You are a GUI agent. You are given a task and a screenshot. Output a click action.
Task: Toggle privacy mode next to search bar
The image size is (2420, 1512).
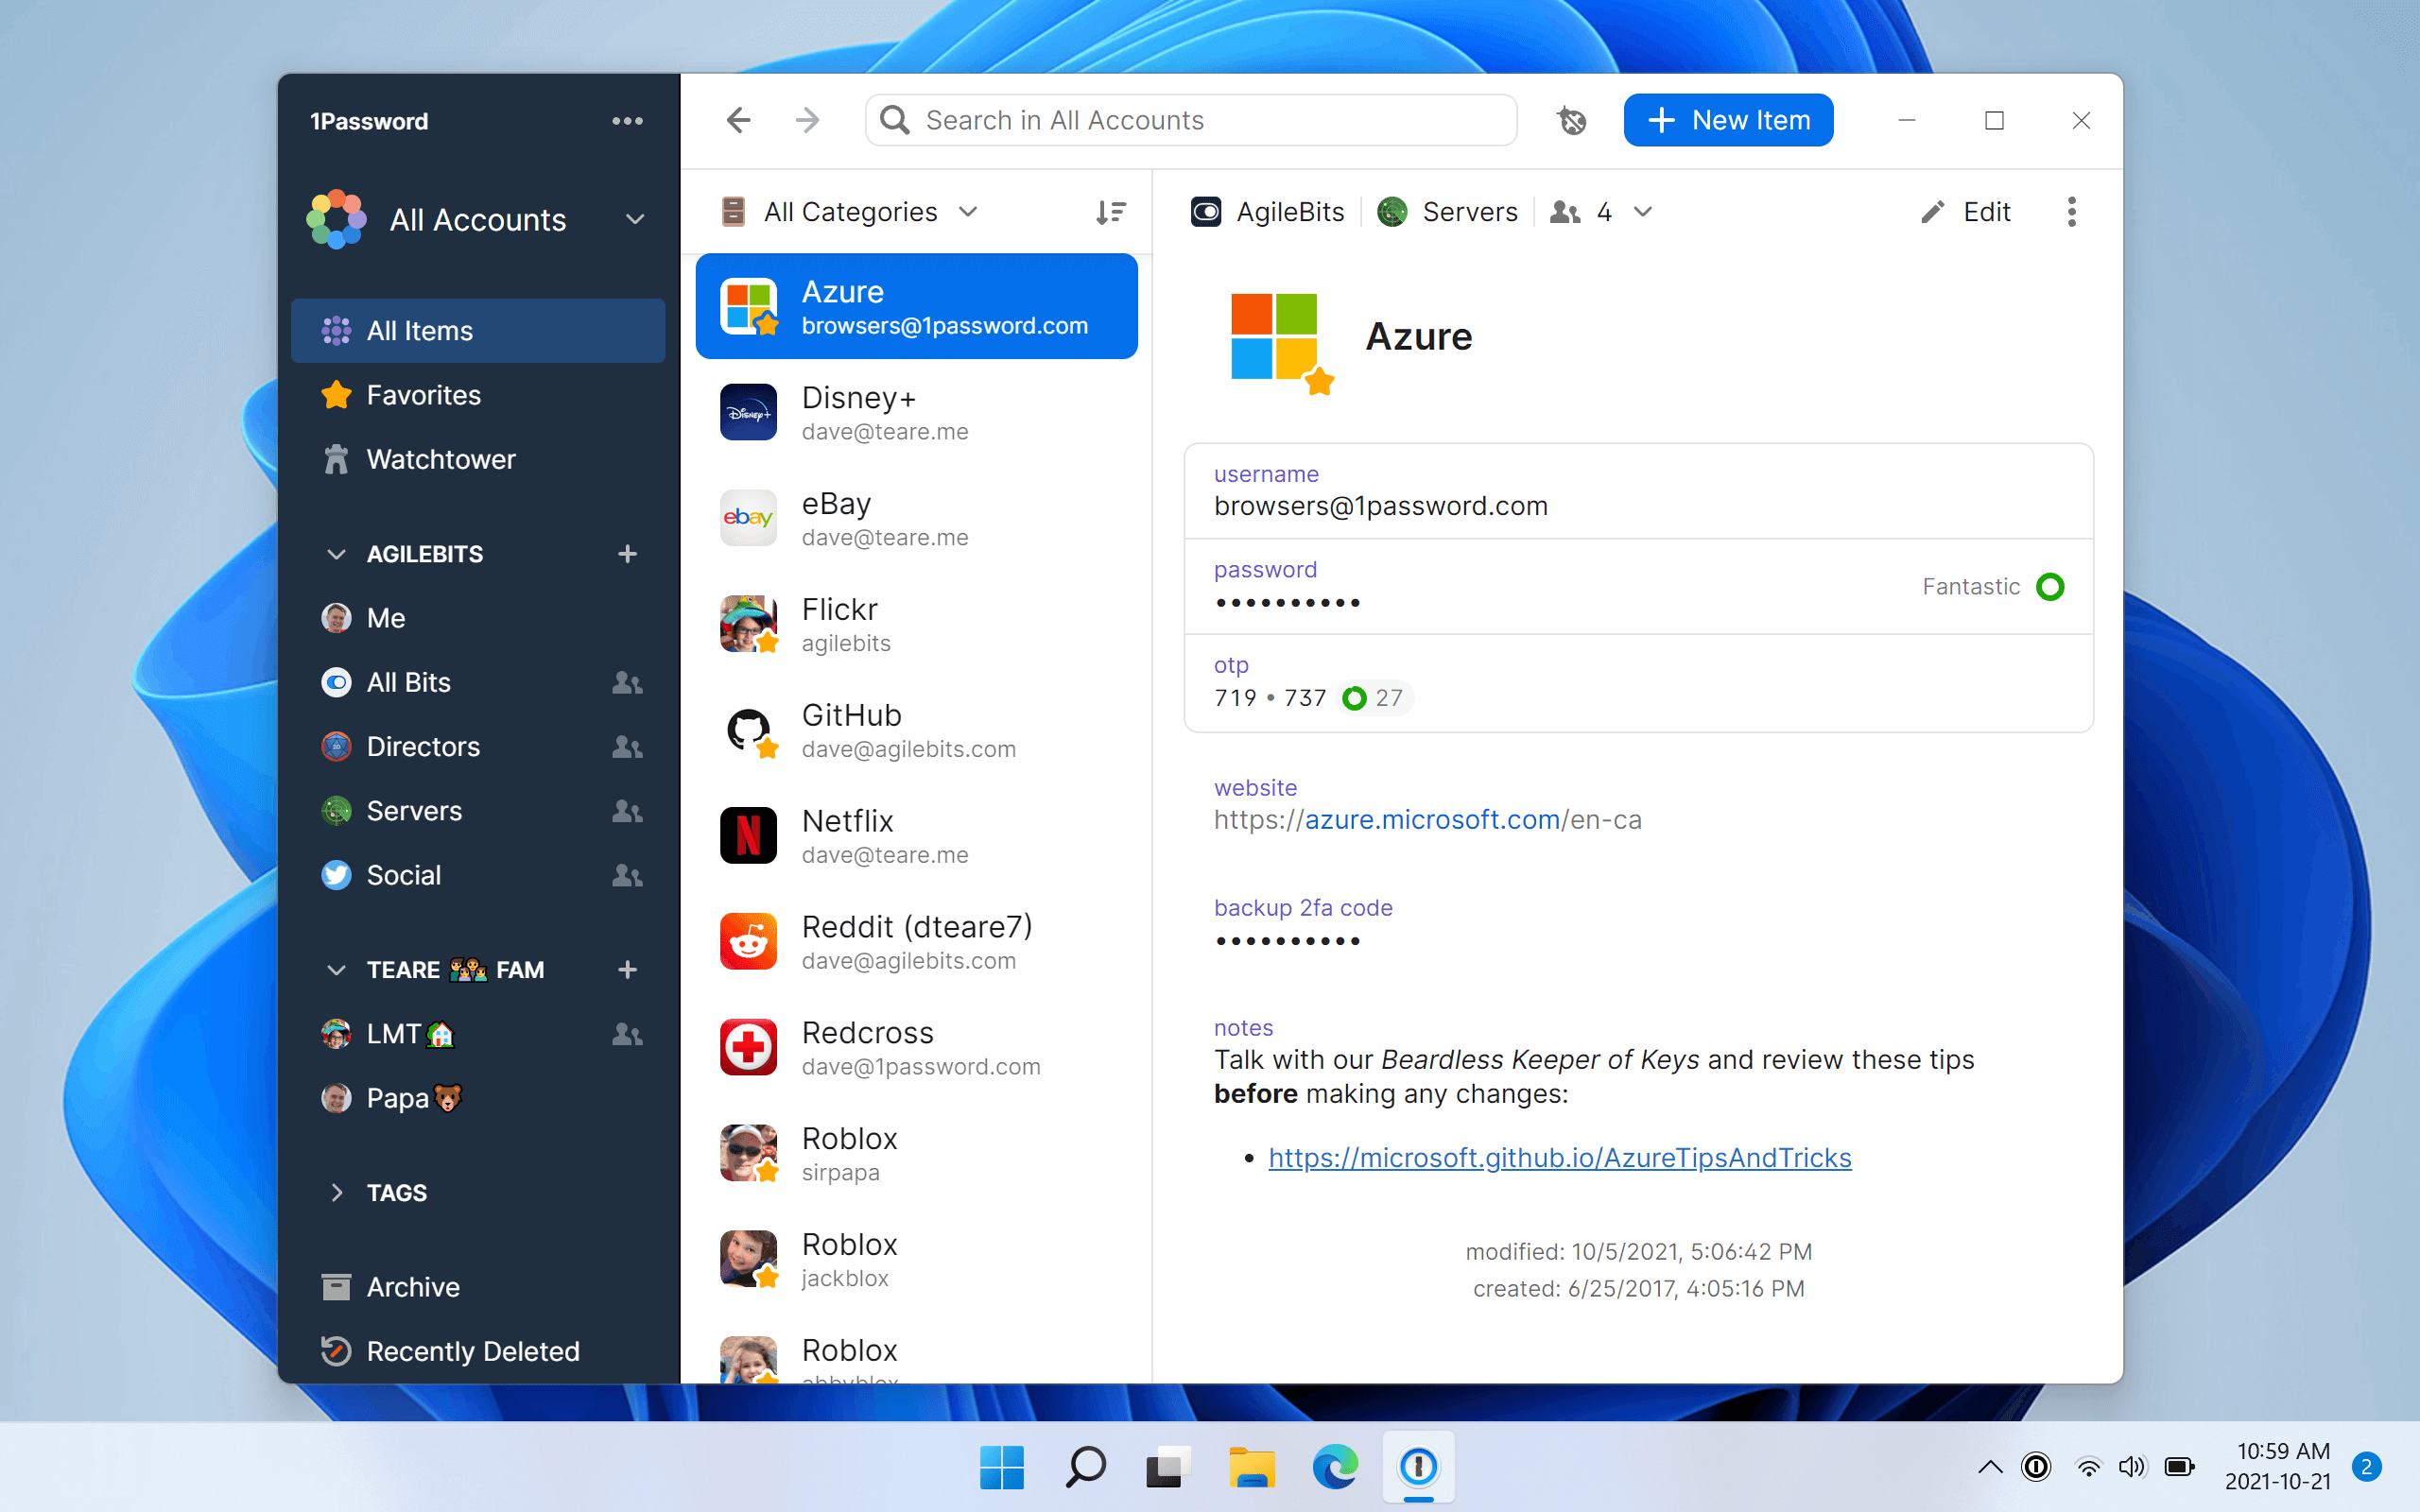(1572, 120)
